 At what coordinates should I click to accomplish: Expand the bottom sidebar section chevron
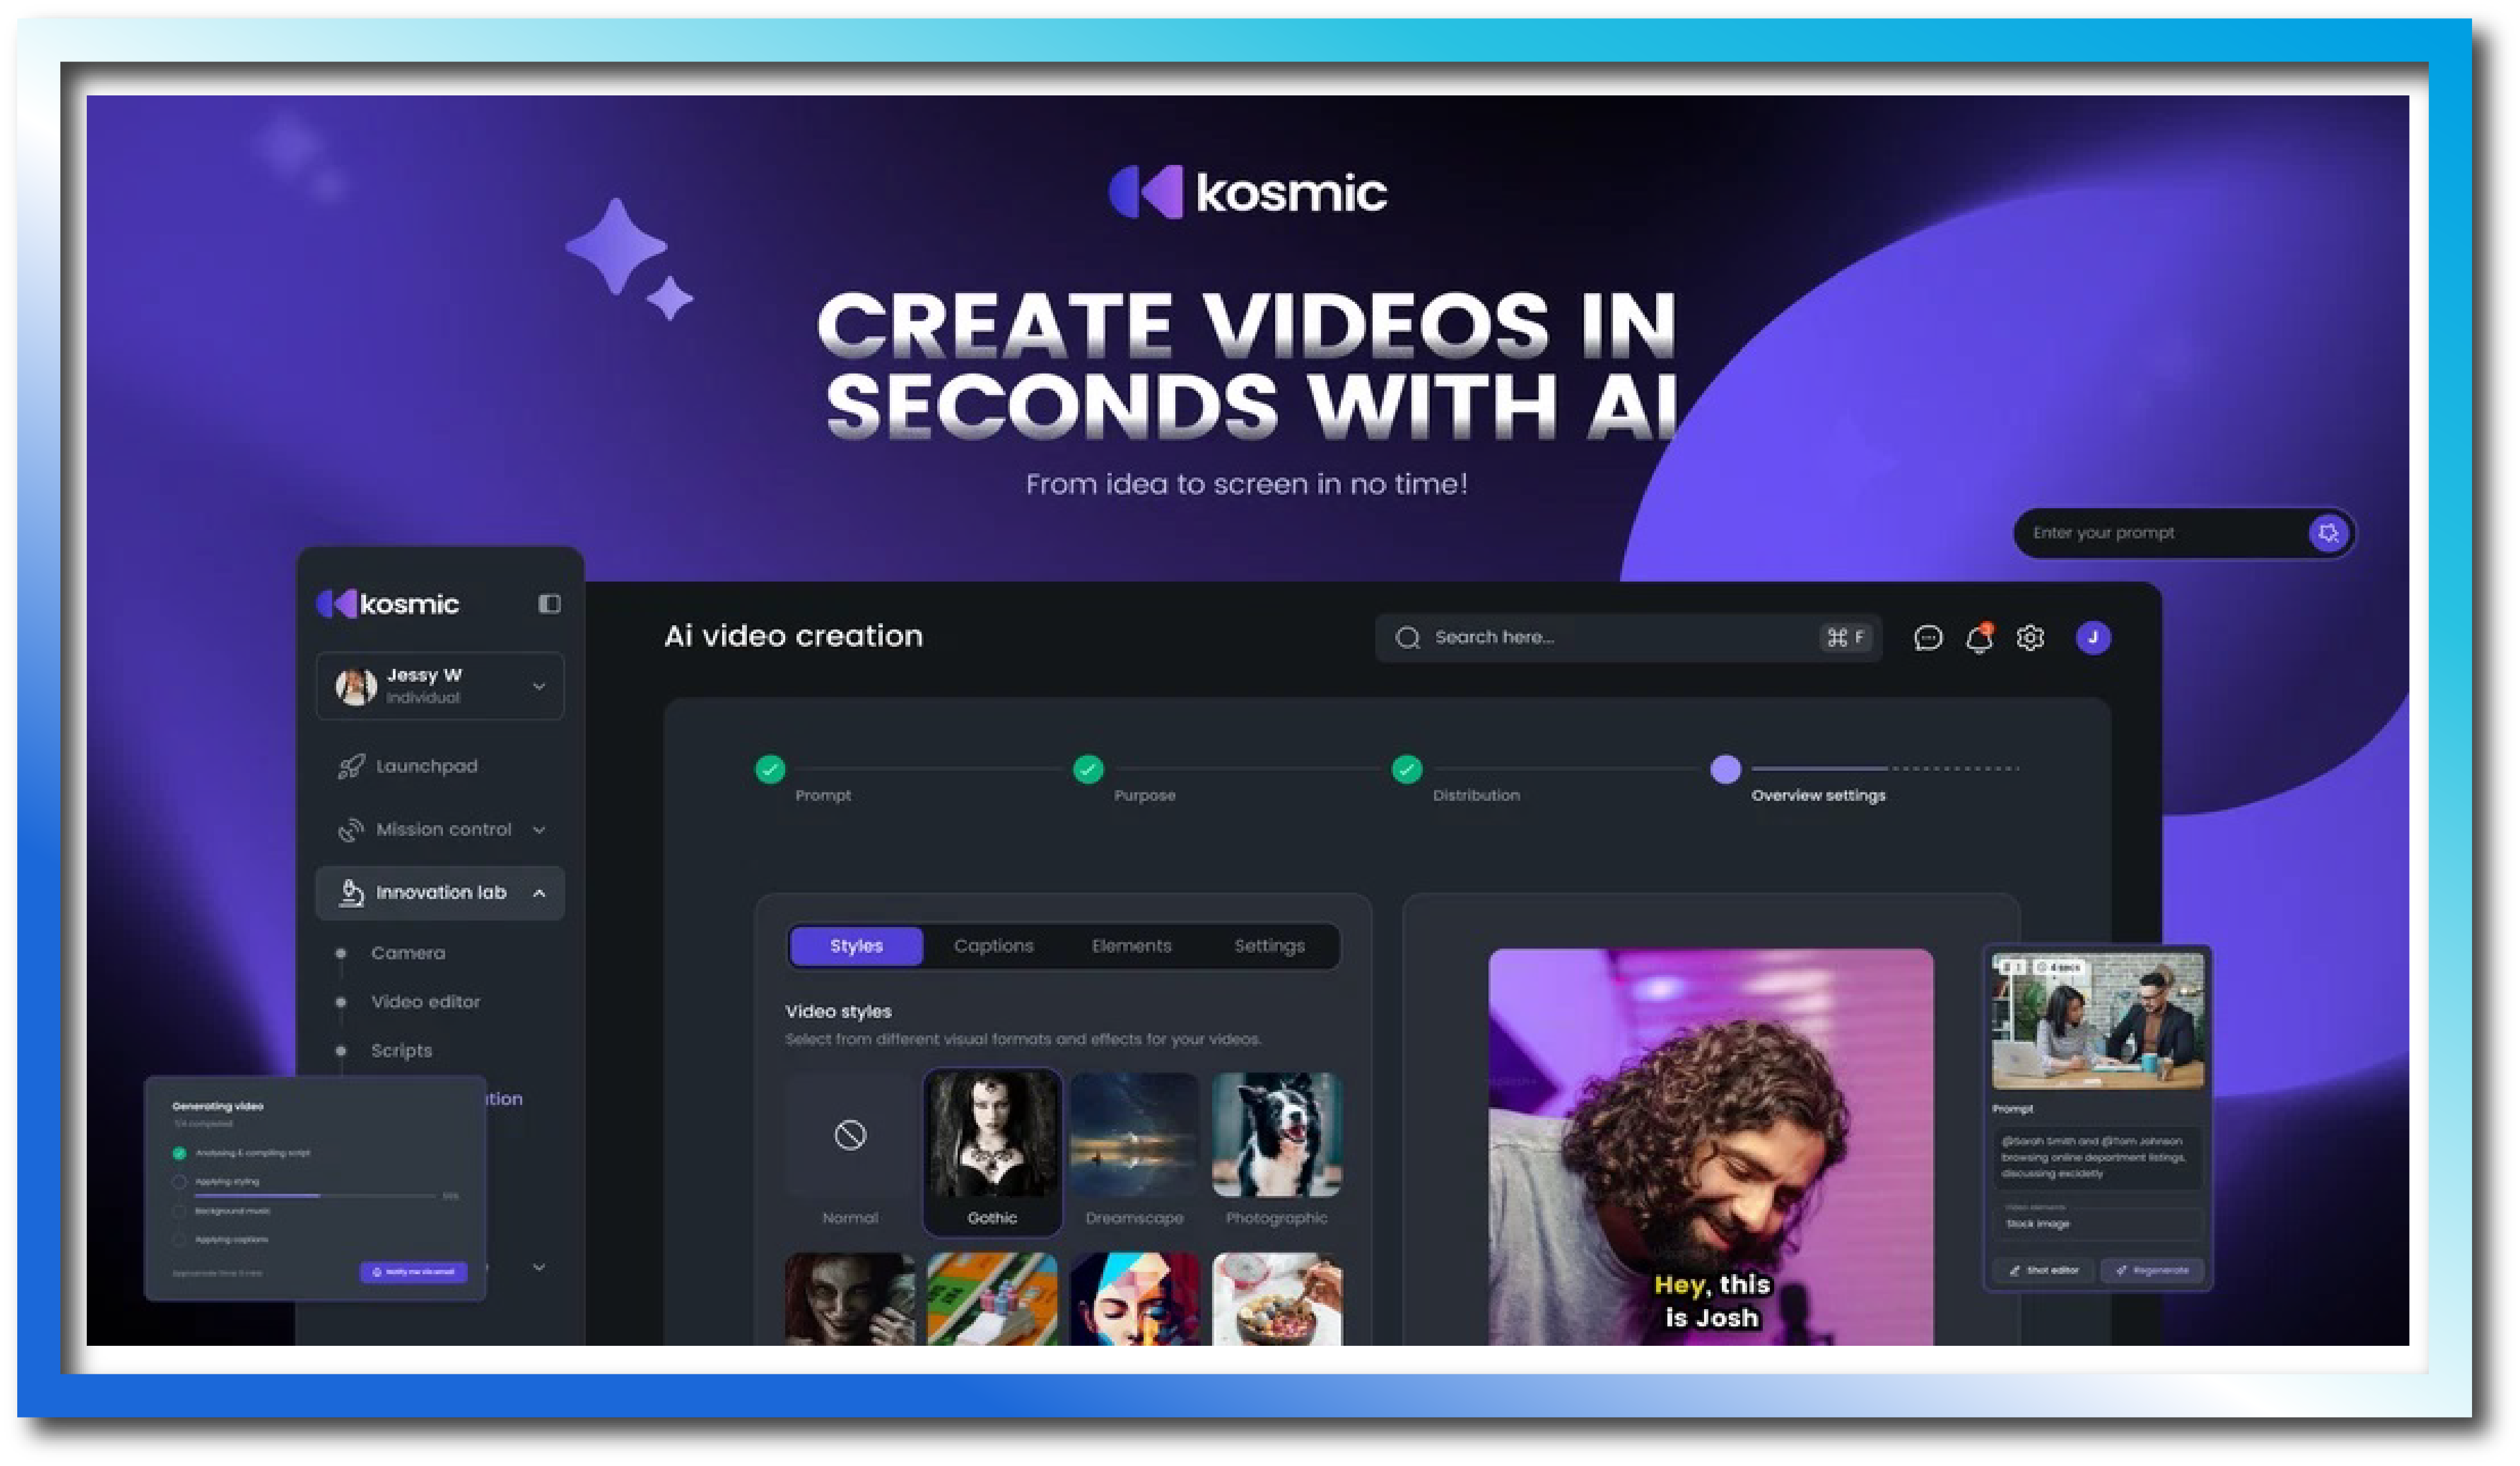539,1267
